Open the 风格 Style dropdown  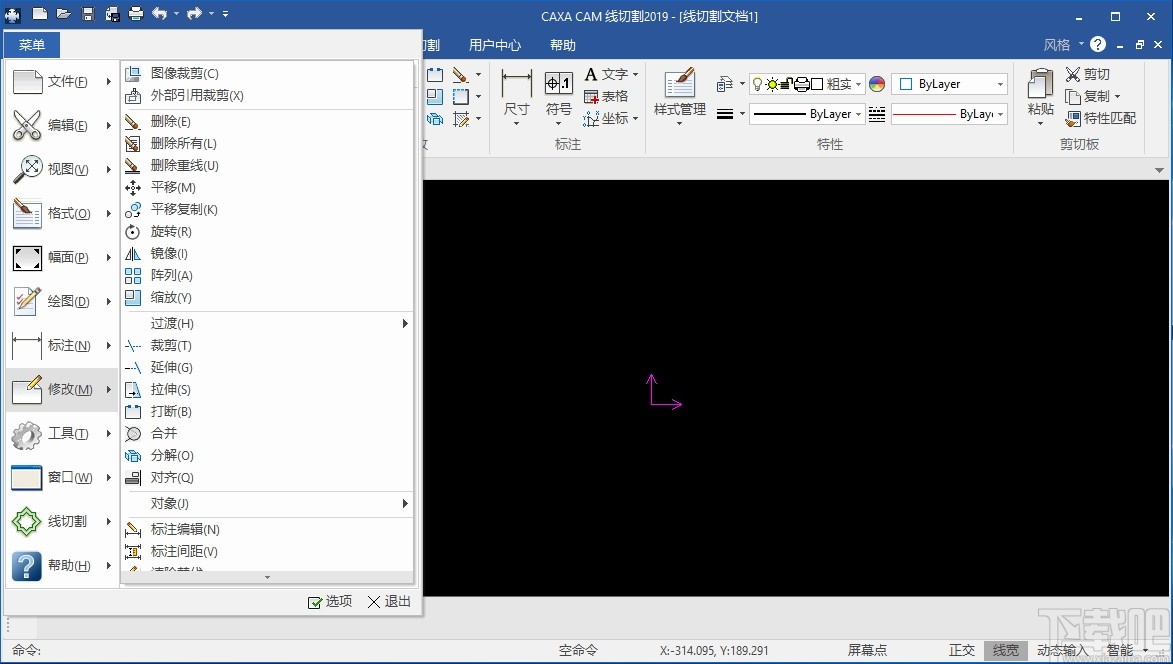pyautogui.click(x=1063, y=45)
